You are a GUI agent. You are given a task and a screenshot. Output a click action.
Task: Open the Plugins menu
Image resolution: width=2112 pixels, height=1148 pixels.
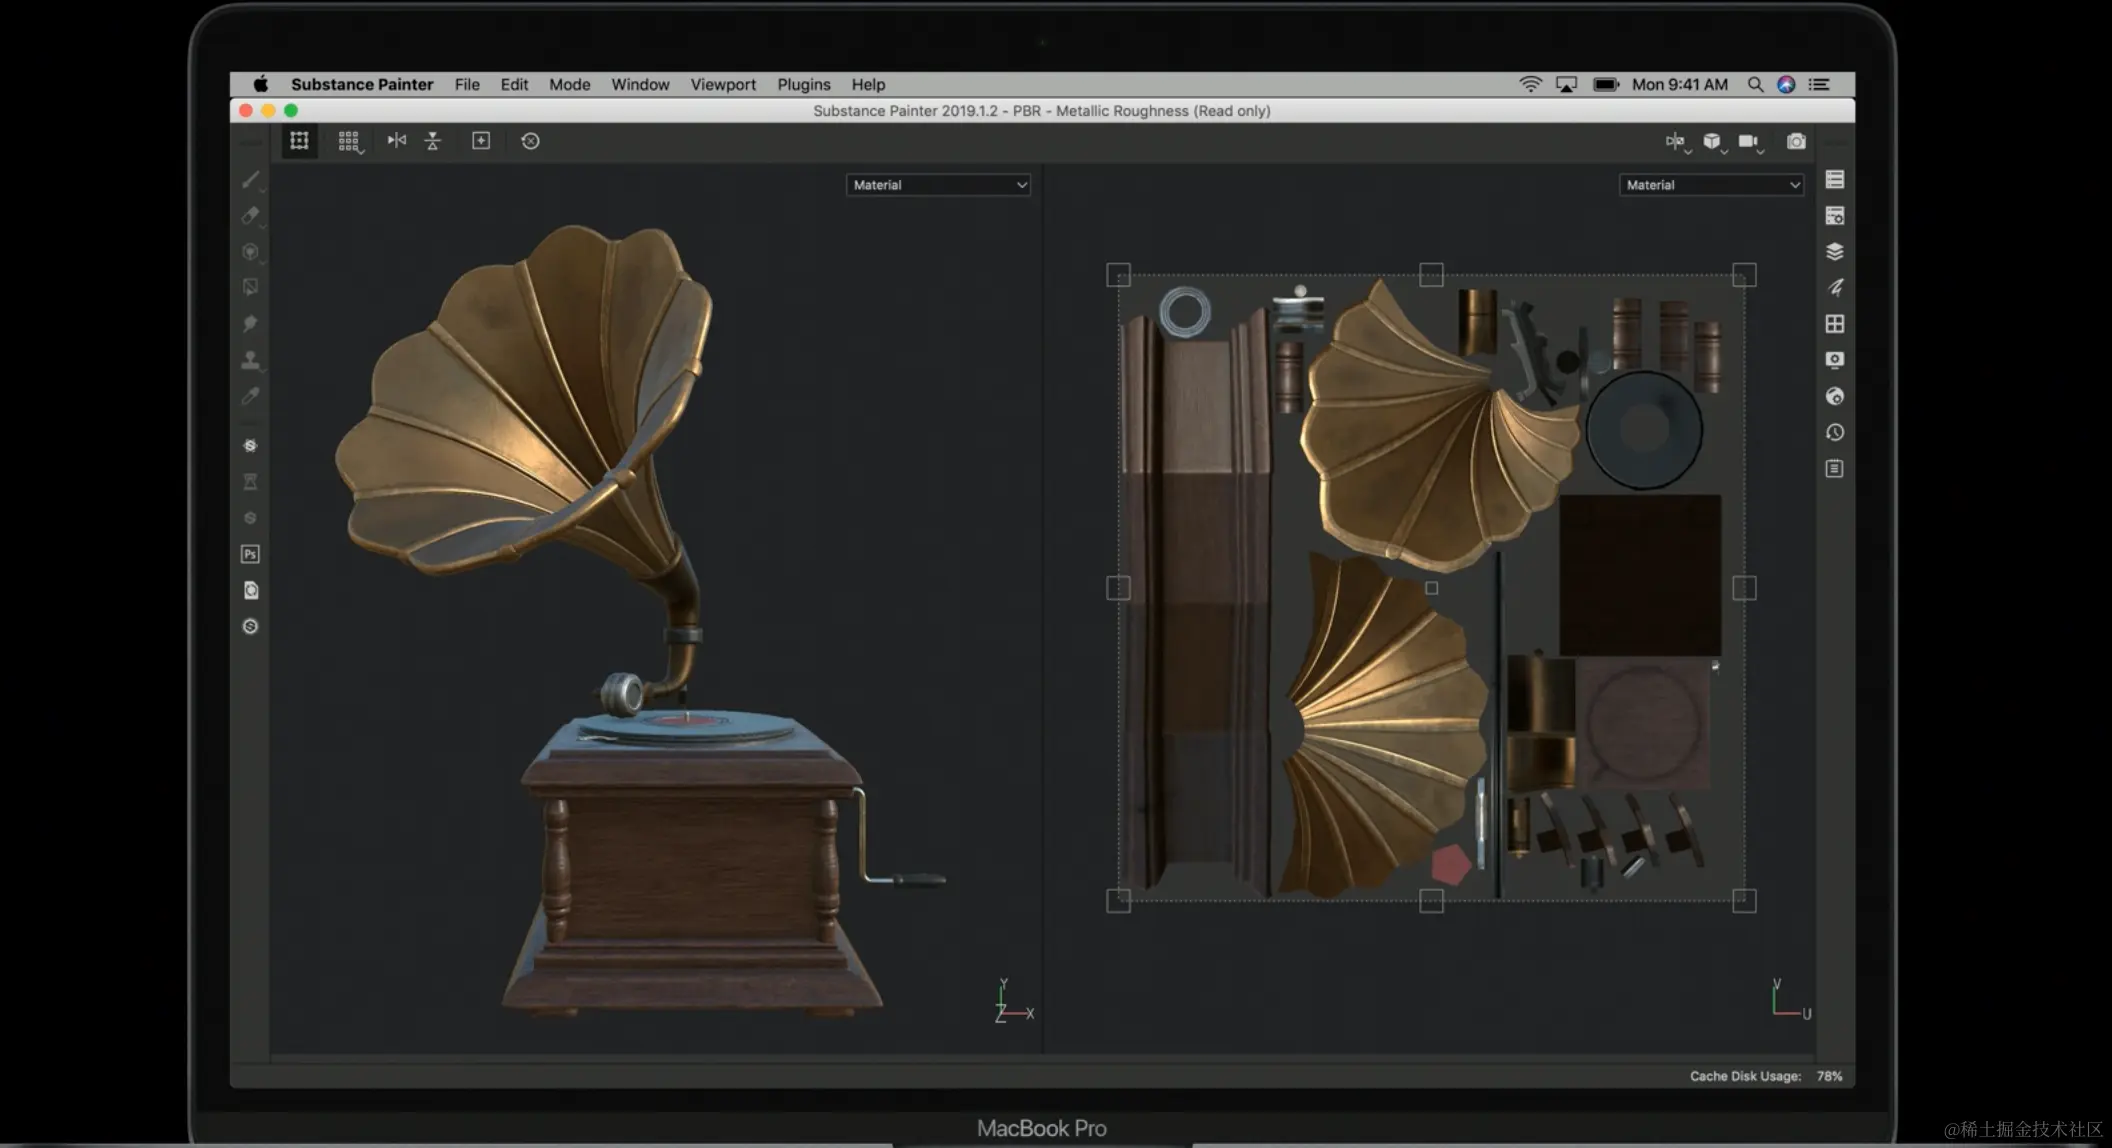point(804,85)
